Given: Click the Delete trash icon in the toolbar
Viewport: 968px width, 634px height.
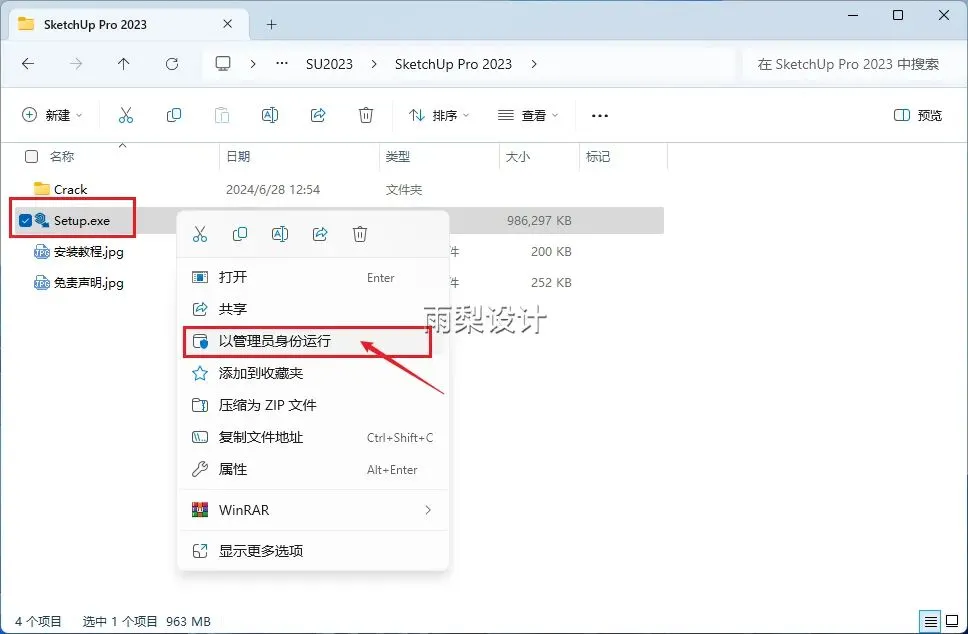Looking at the screenshot, I should tap(365, 115).
